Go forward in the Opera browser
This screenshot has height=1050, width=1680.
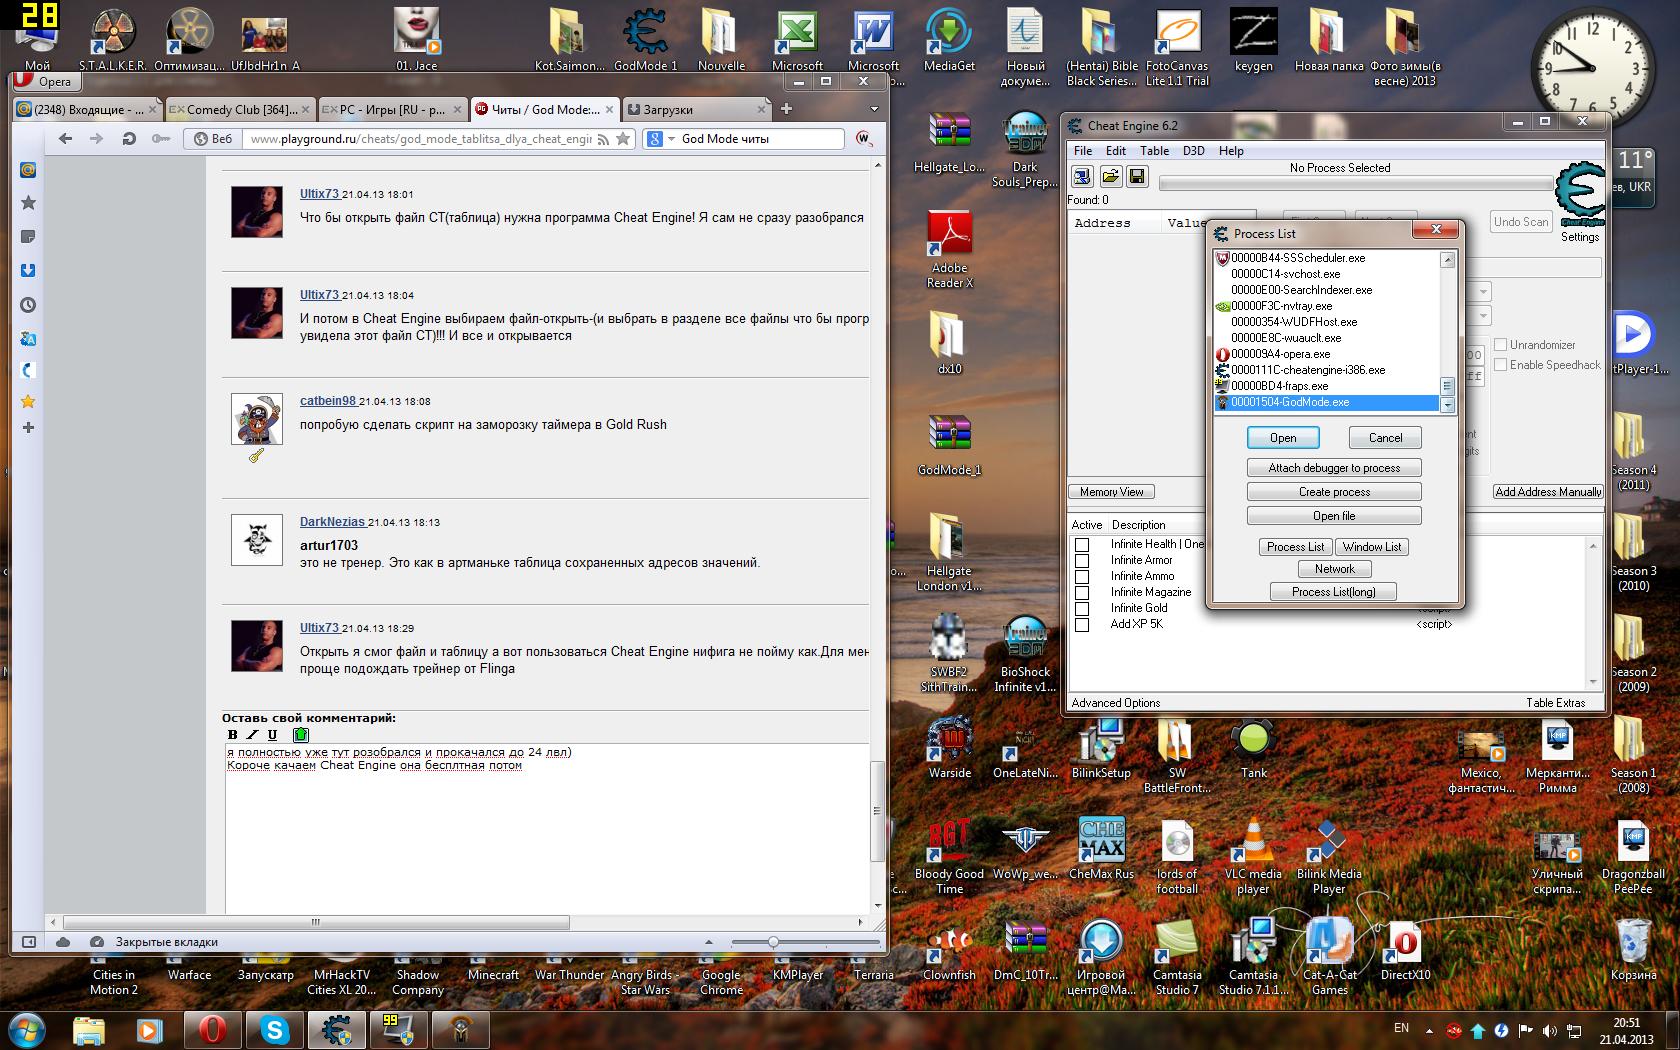point(97,139)
